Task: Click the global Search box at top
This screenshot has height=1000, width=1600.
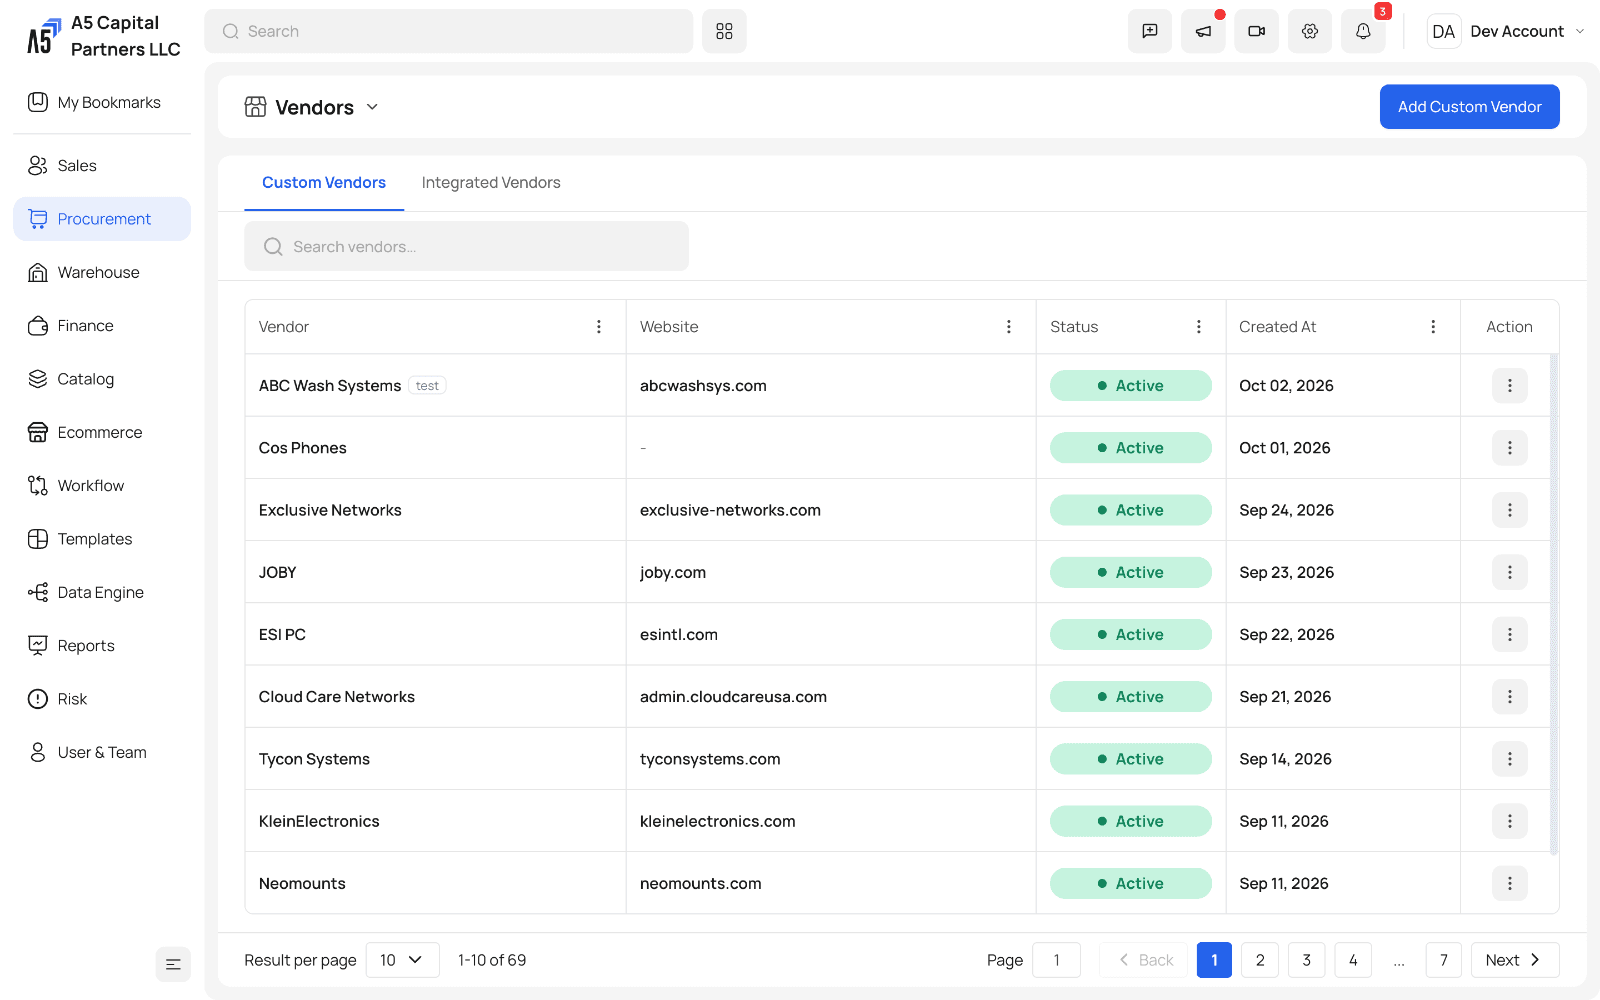Action: [448, 31]
